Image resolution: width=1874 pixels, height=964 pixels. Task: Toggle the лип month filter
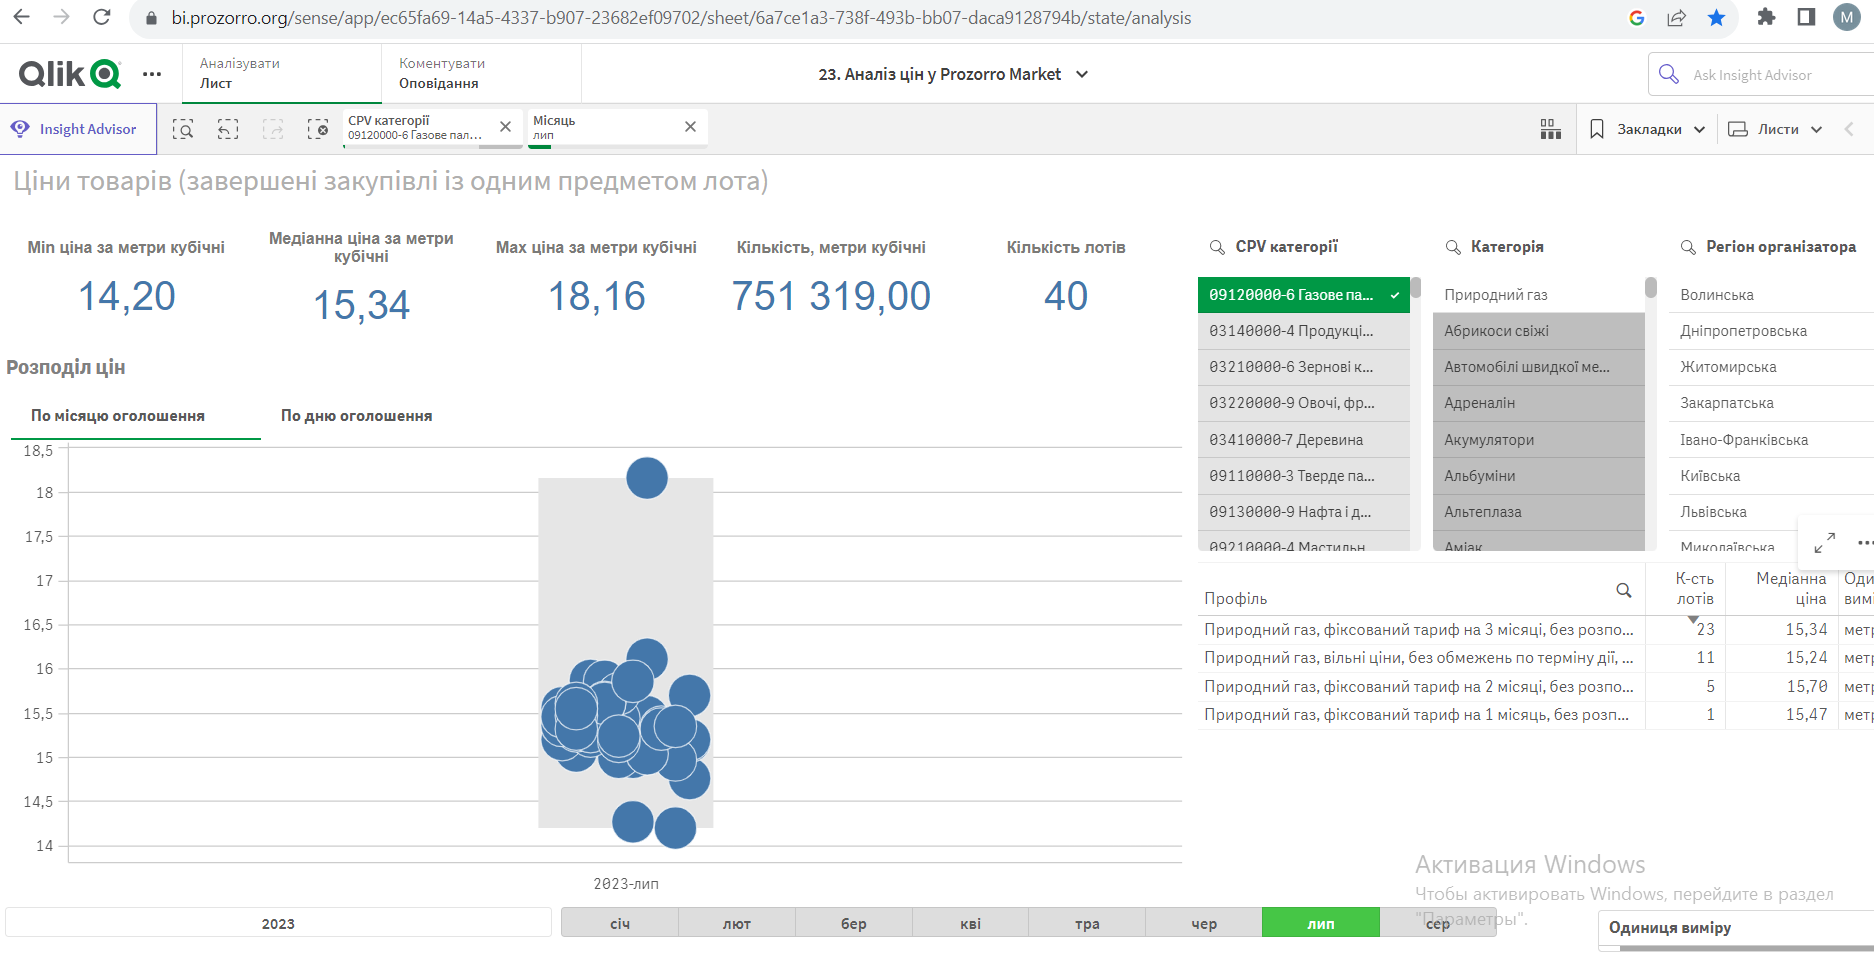pyautogui.click(x=1321, y=923)
